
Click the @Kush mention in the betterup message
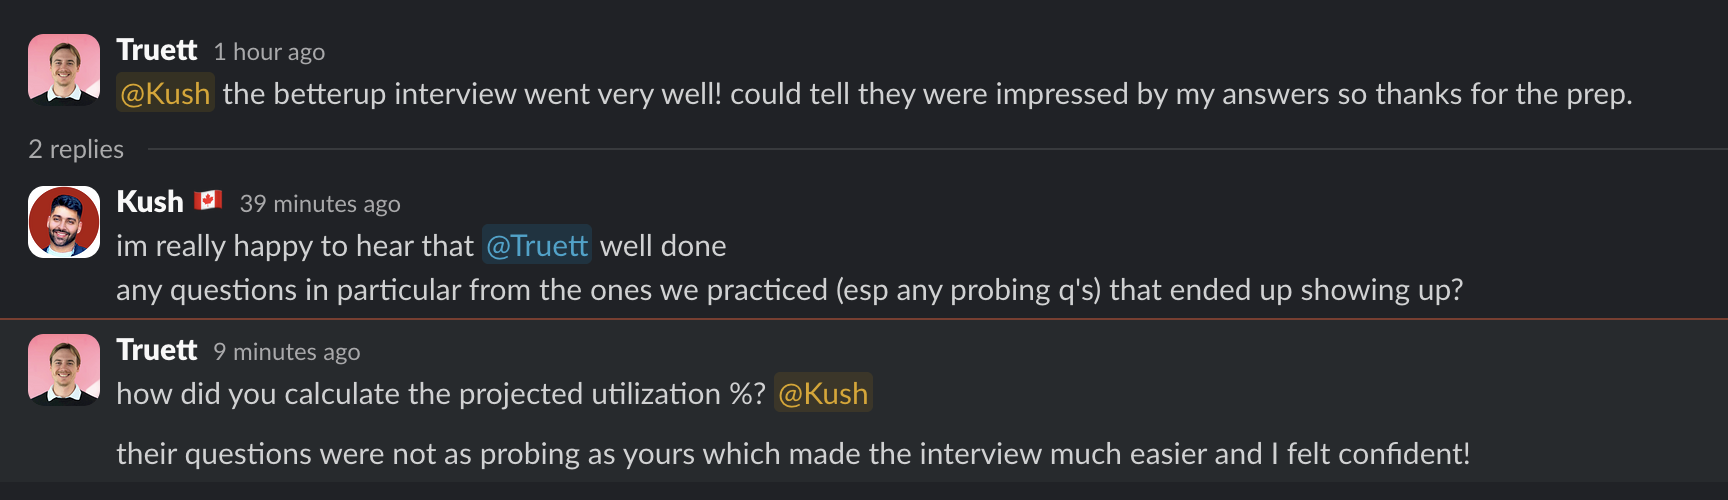[165, 94]
